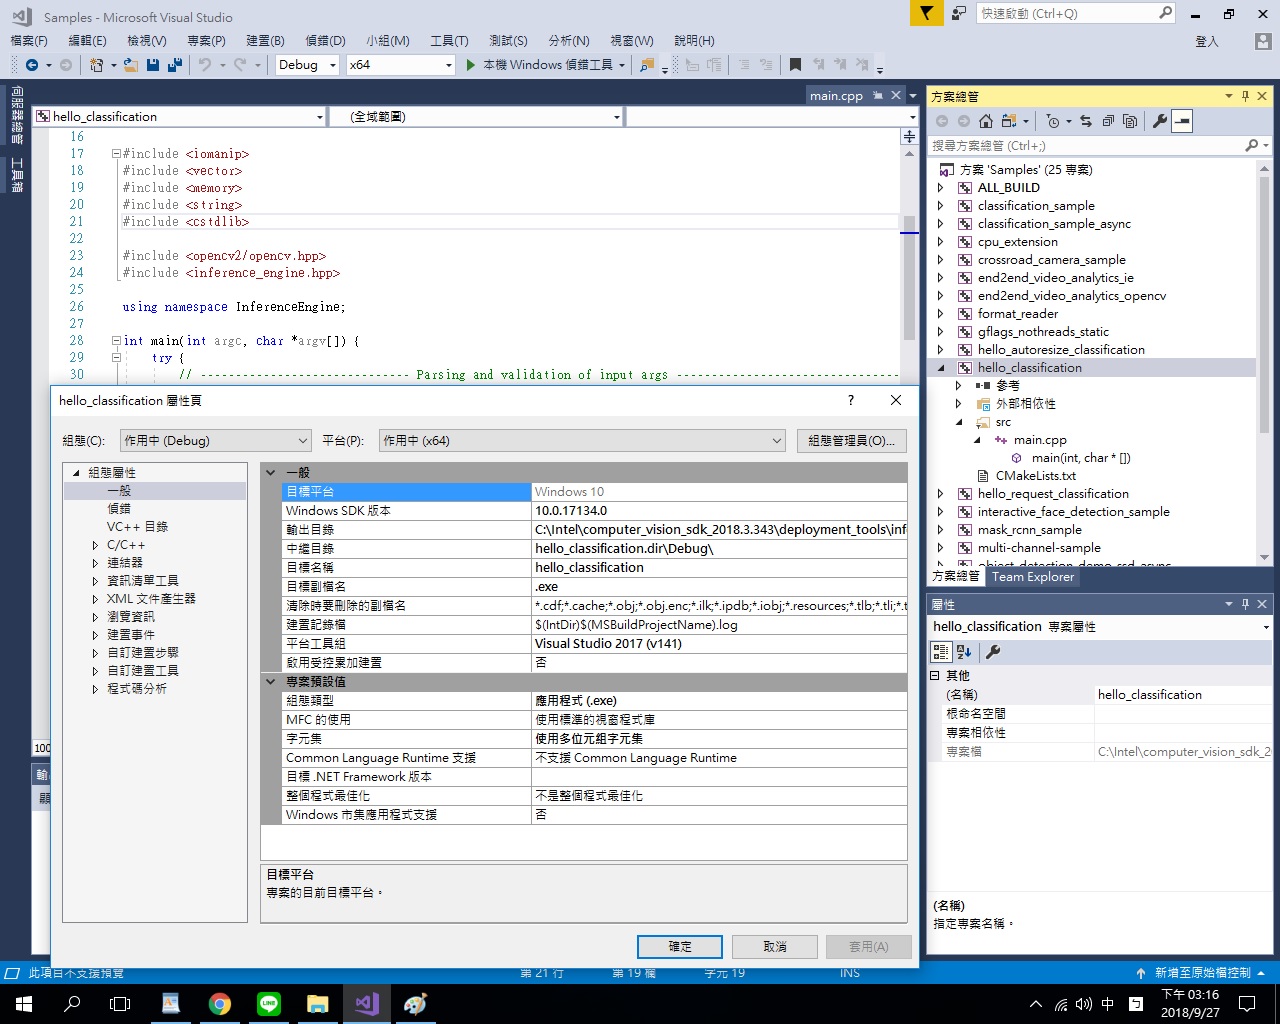Open Chrome from the Windows taskbar

coord(220,1004)
